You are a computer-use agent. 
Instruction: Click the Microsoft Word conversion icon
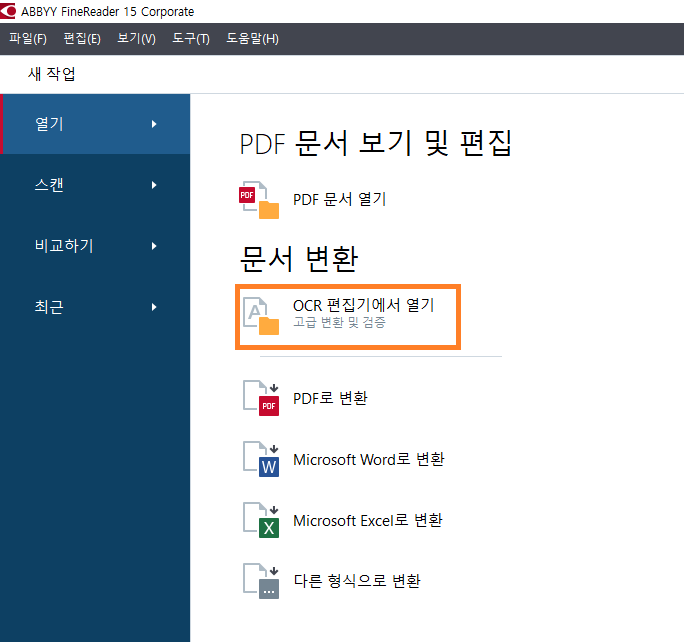[x=261, y=459]
